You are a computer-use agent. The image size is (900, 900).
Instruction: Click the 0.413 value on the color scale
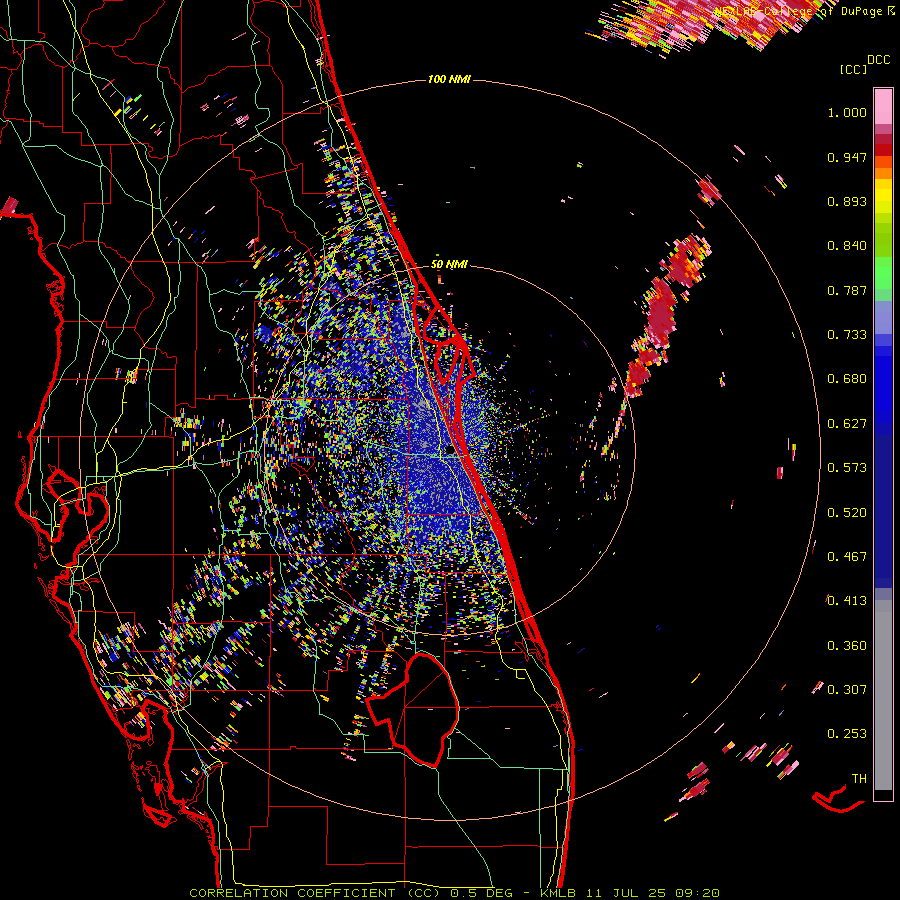[847, 601]
